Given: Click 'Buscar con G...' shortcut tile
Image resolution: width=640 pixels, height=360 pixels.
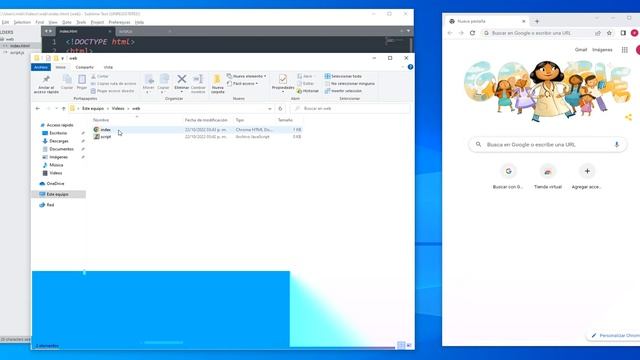Looking at the screenshot, I should click(x=508, y=177).
